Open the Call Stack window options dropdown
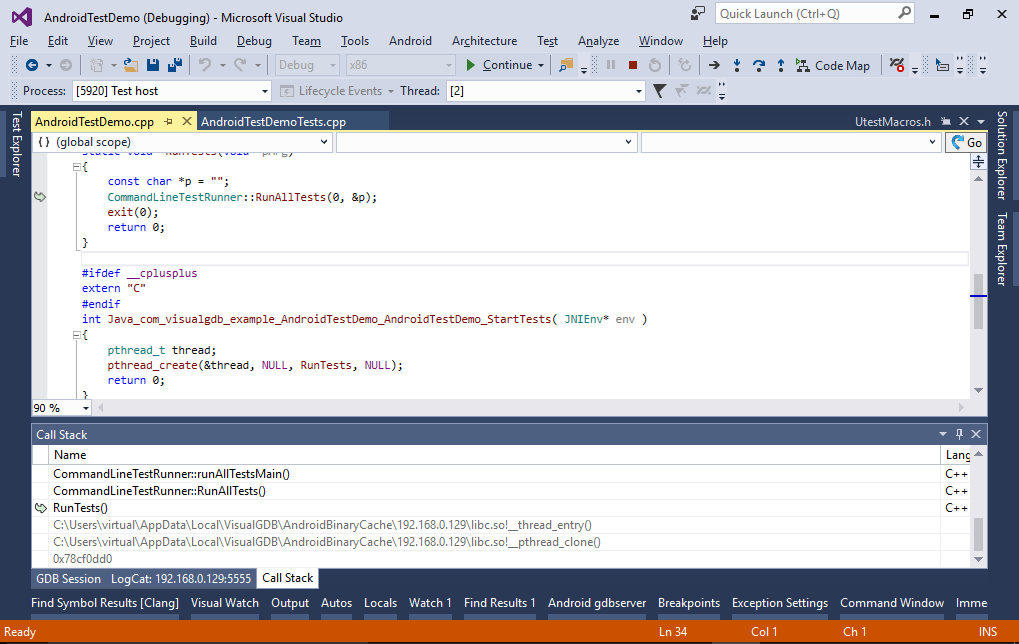 [x=942, y=434]
